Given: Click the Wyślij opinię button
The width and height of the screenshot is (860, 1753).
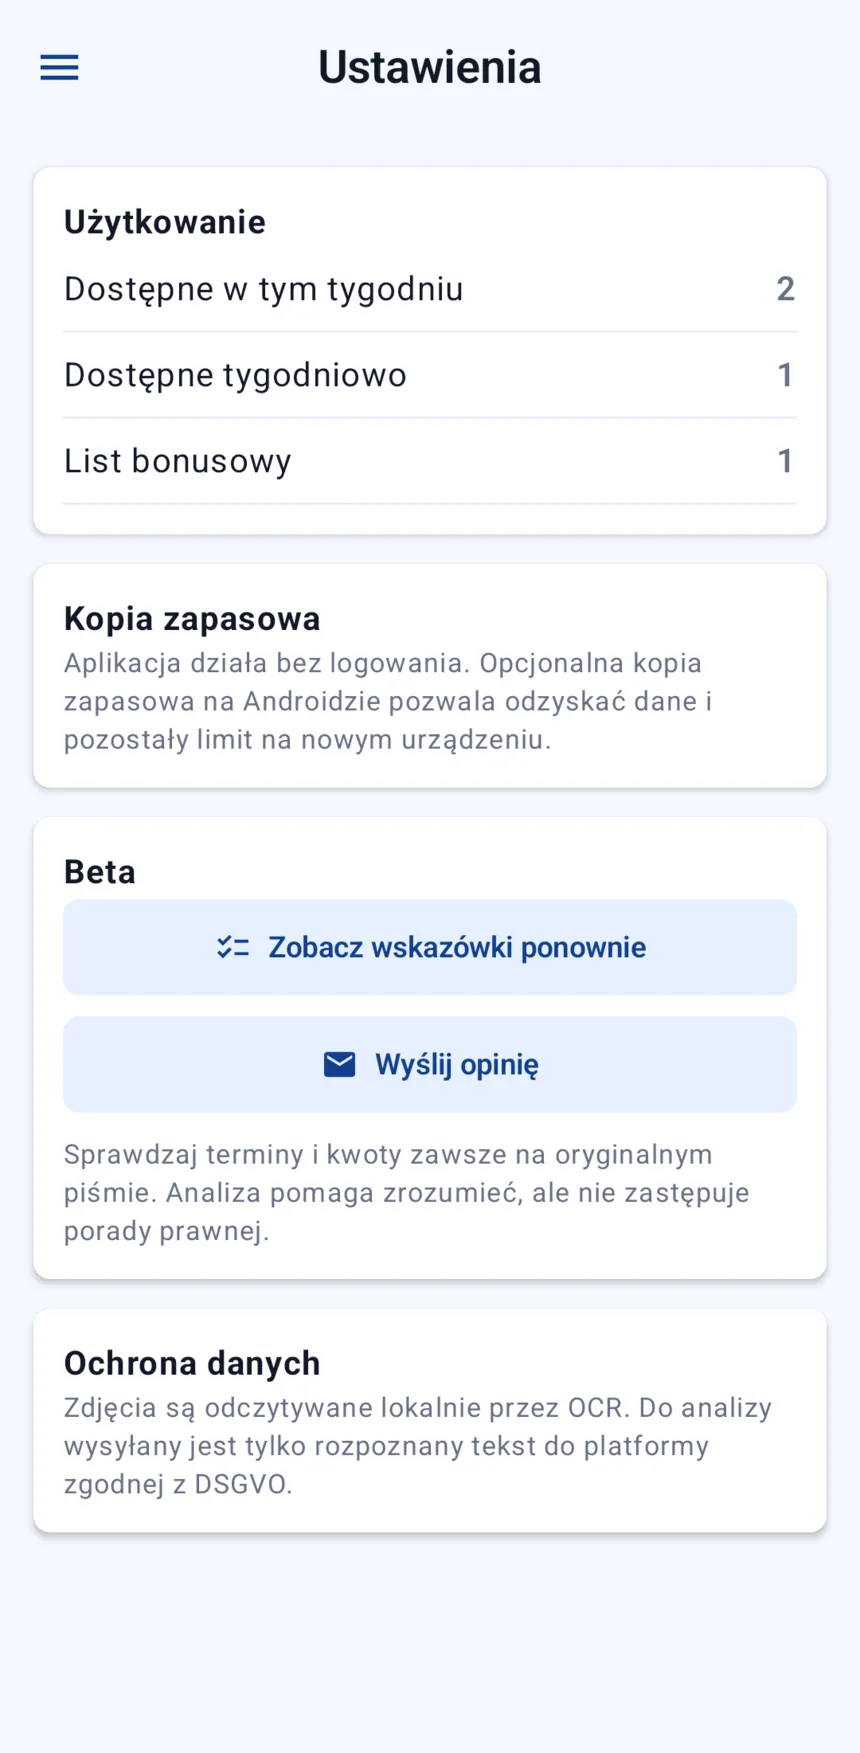Looking at the screenshot, I should (x=430, y=1064).
